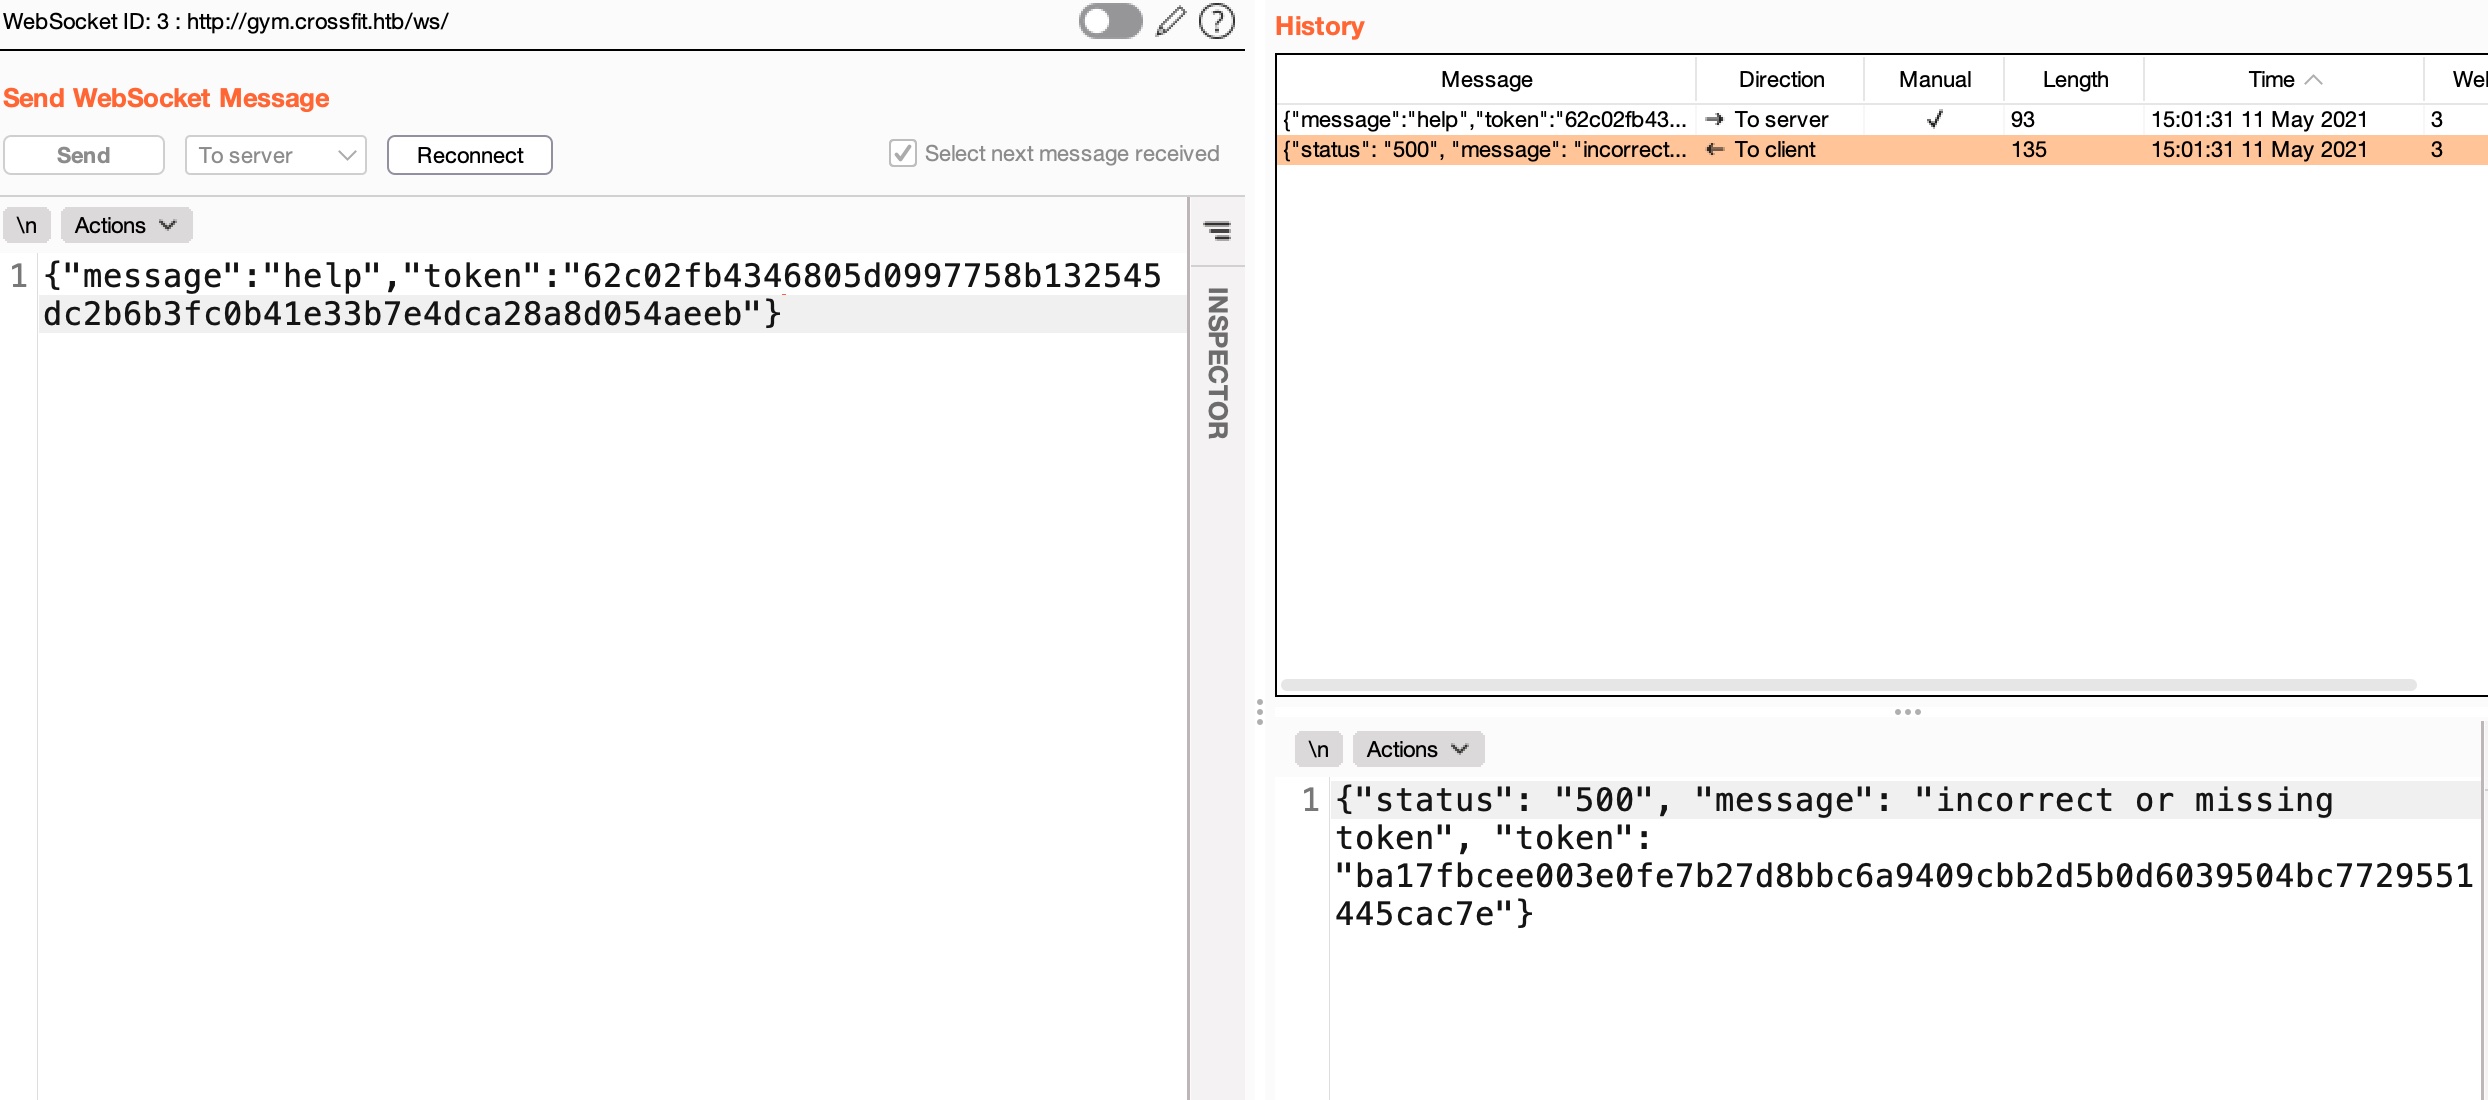Expand Actions menu in message editor
This screenshot has height=1100, width=2488.
coord(126,225)
